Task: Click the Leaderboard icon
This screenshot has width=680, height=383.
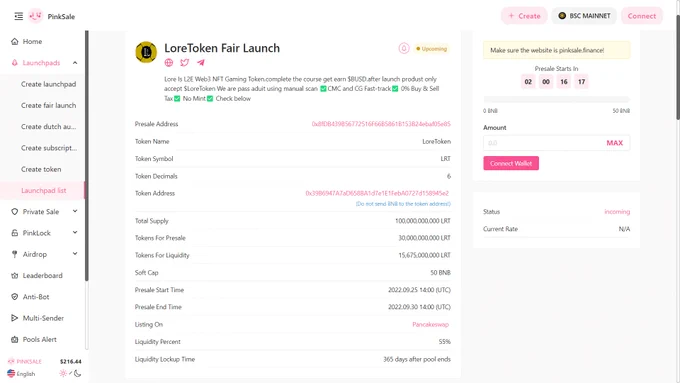Action: click(14, 275)
